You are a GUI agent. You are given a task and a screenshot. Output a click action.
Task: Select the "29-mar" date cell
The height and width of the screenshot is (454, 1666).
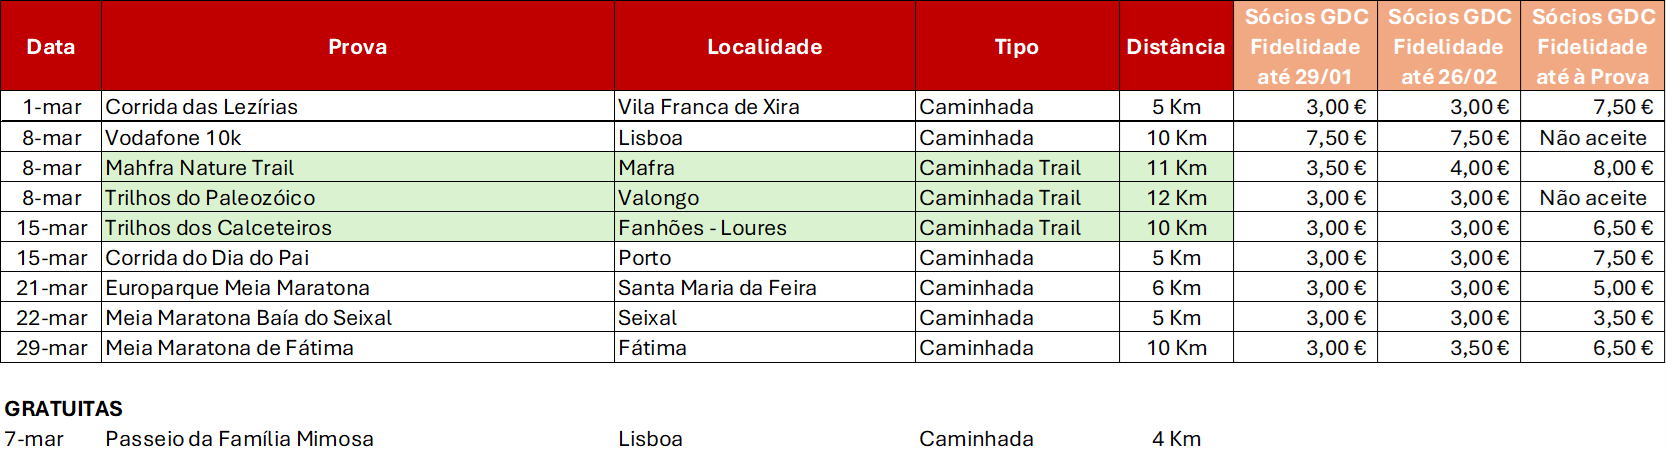tap(50, 348)
